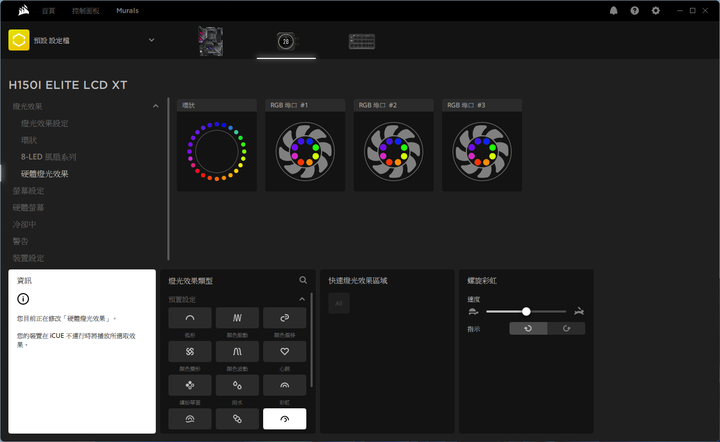720x442 pixels.
Task: Open help question mark icon
Action: tap(635, 11)
